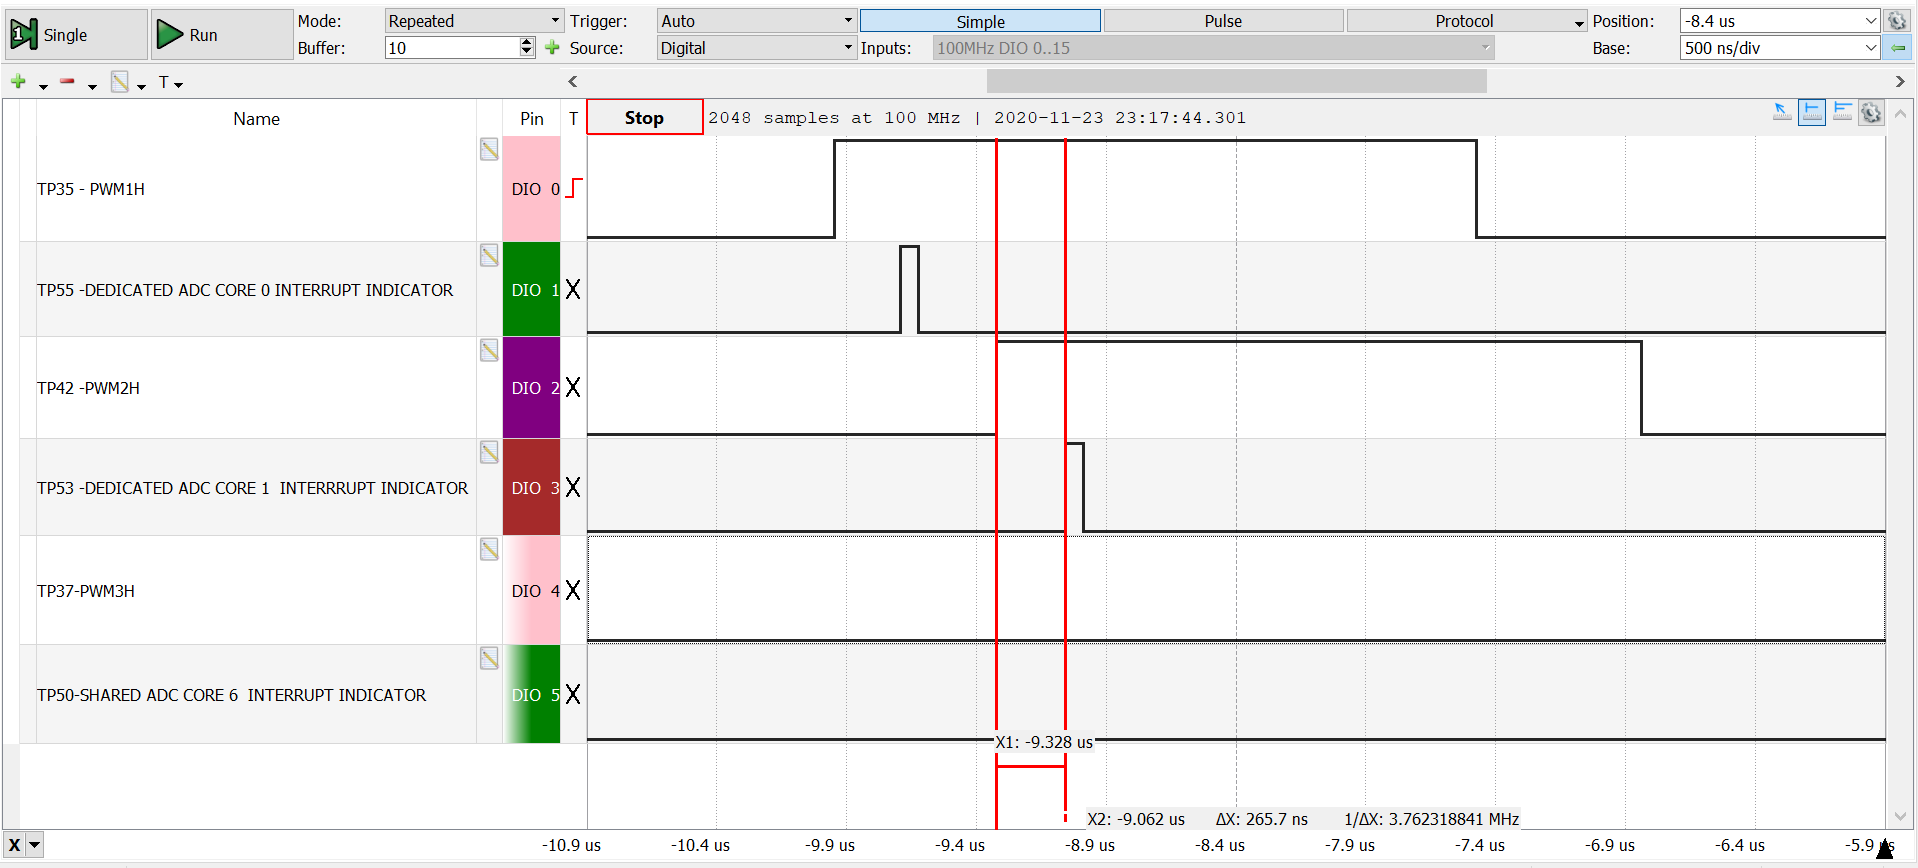Select the TP37-PWM3H channel name
This screenshot has height=868, width=1918.
click(x=86, y=591)
